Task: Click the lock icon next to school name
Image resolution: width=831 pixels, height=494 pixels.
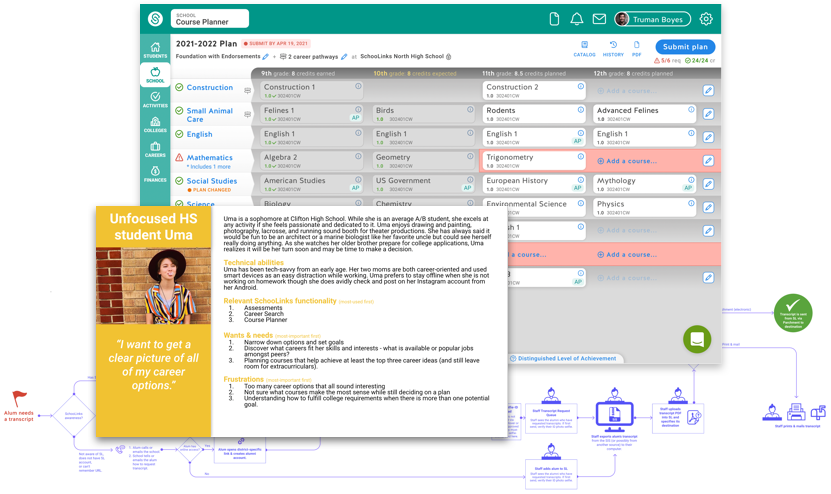Action: click(448, 57)
